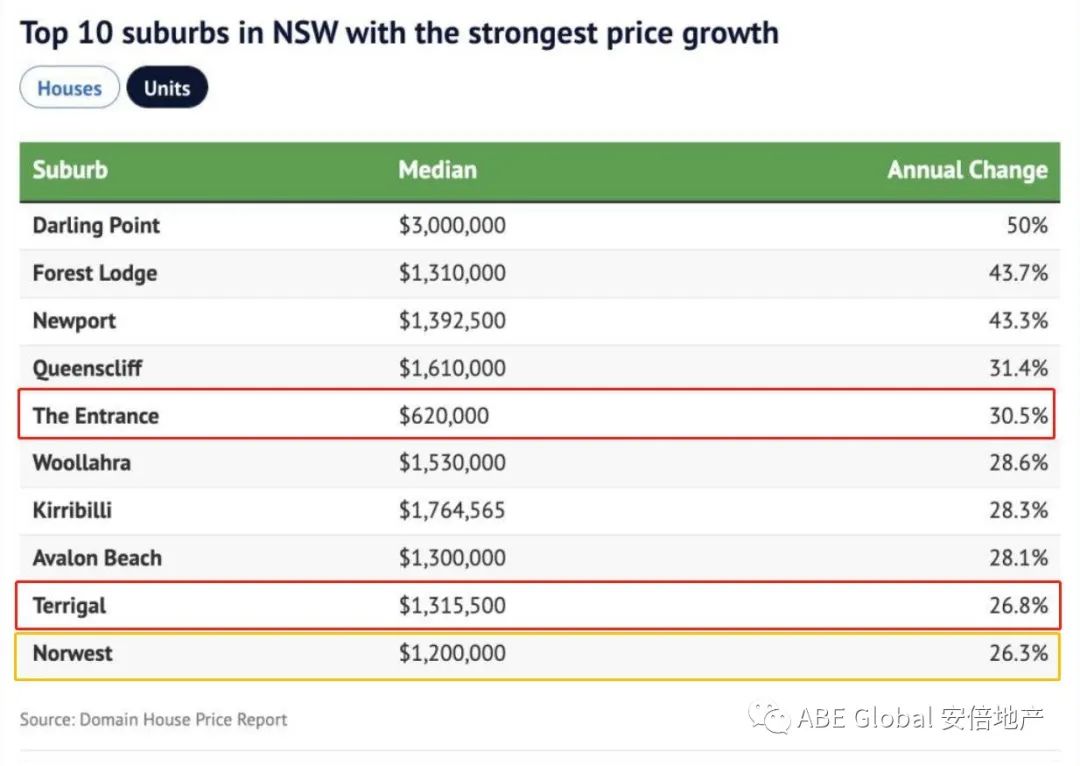Screen dimensions: 1080x766
Task: Click the Avalon Beach suburb name
Action: pos(97,558)
